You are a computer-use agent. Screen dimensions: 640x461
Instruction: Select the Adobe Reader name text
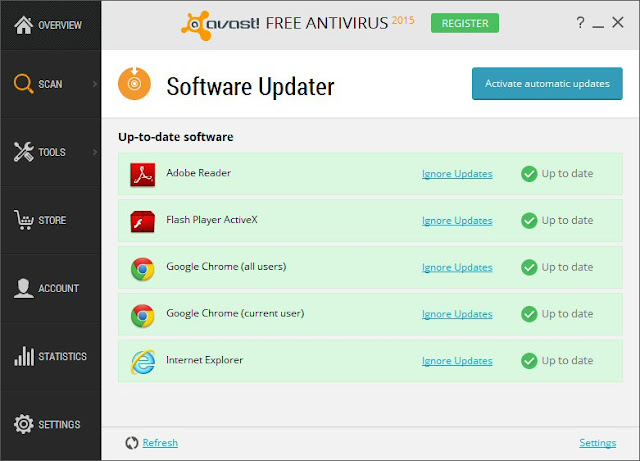coord(198,173)
